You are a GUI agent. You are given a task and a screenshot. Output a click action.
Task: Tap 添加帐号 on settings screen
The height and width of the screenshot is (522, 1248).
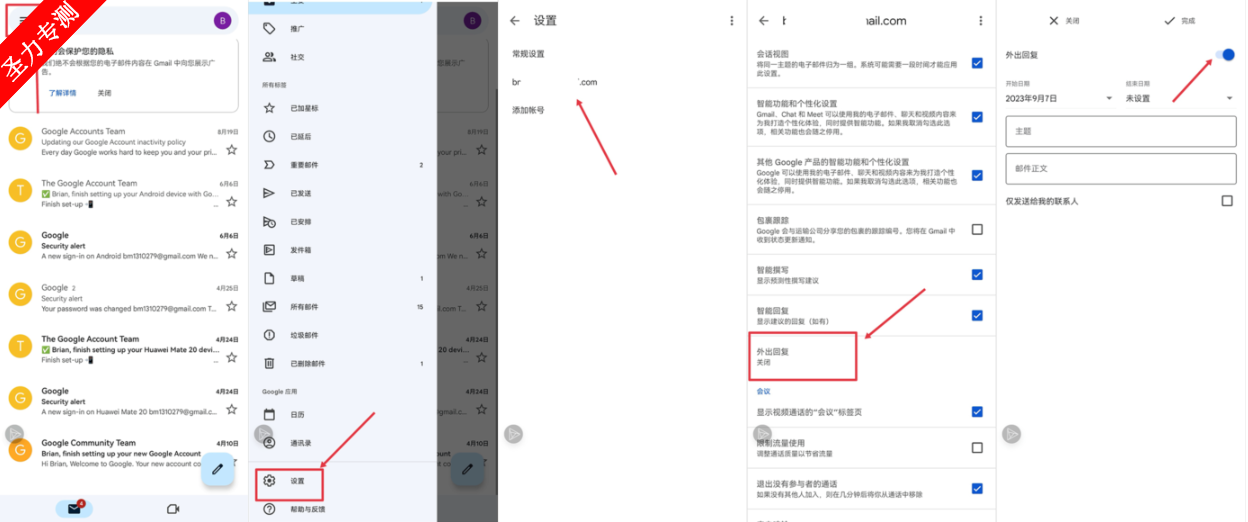(x=528, y=110)
